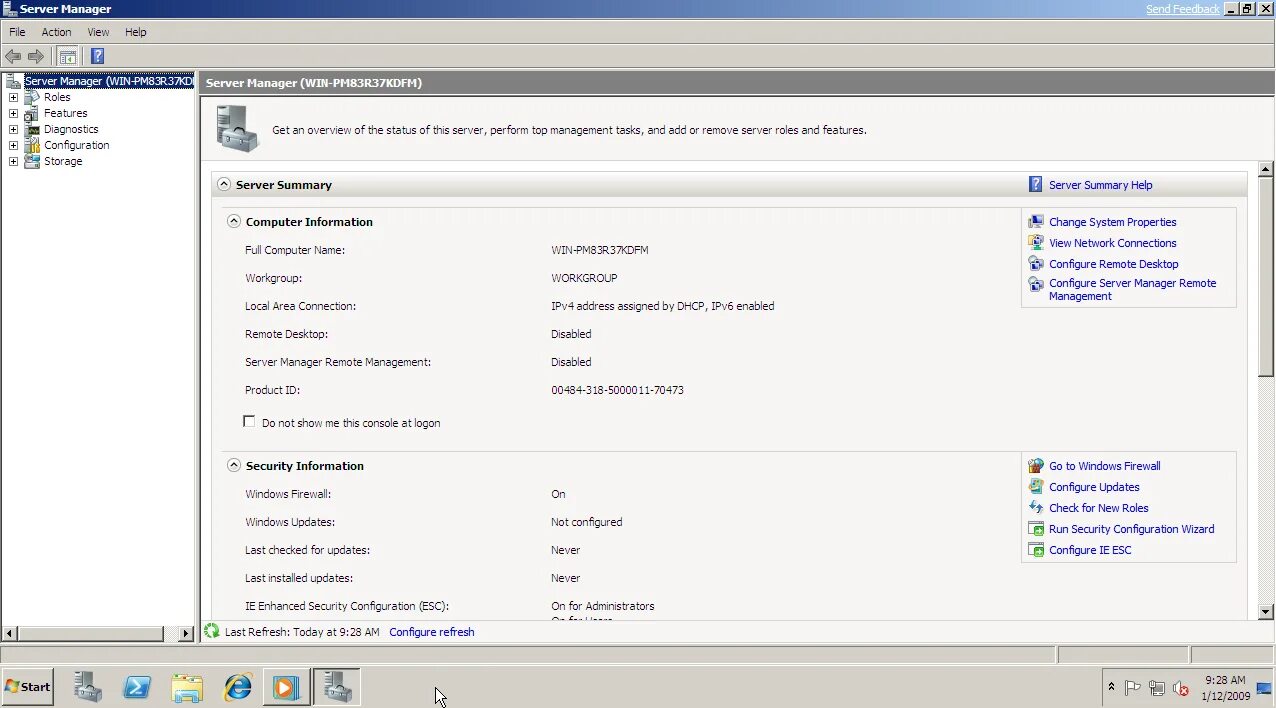Click the Send Feedback link
The width and height of the screenshot is (1276, 708).
pos(1183,9)
